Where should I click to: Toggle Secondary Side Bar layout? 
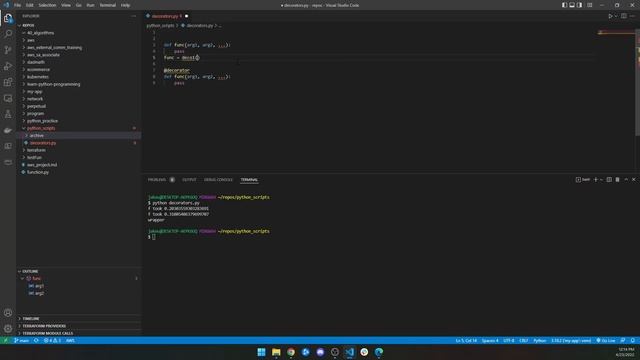pos(579,5)
